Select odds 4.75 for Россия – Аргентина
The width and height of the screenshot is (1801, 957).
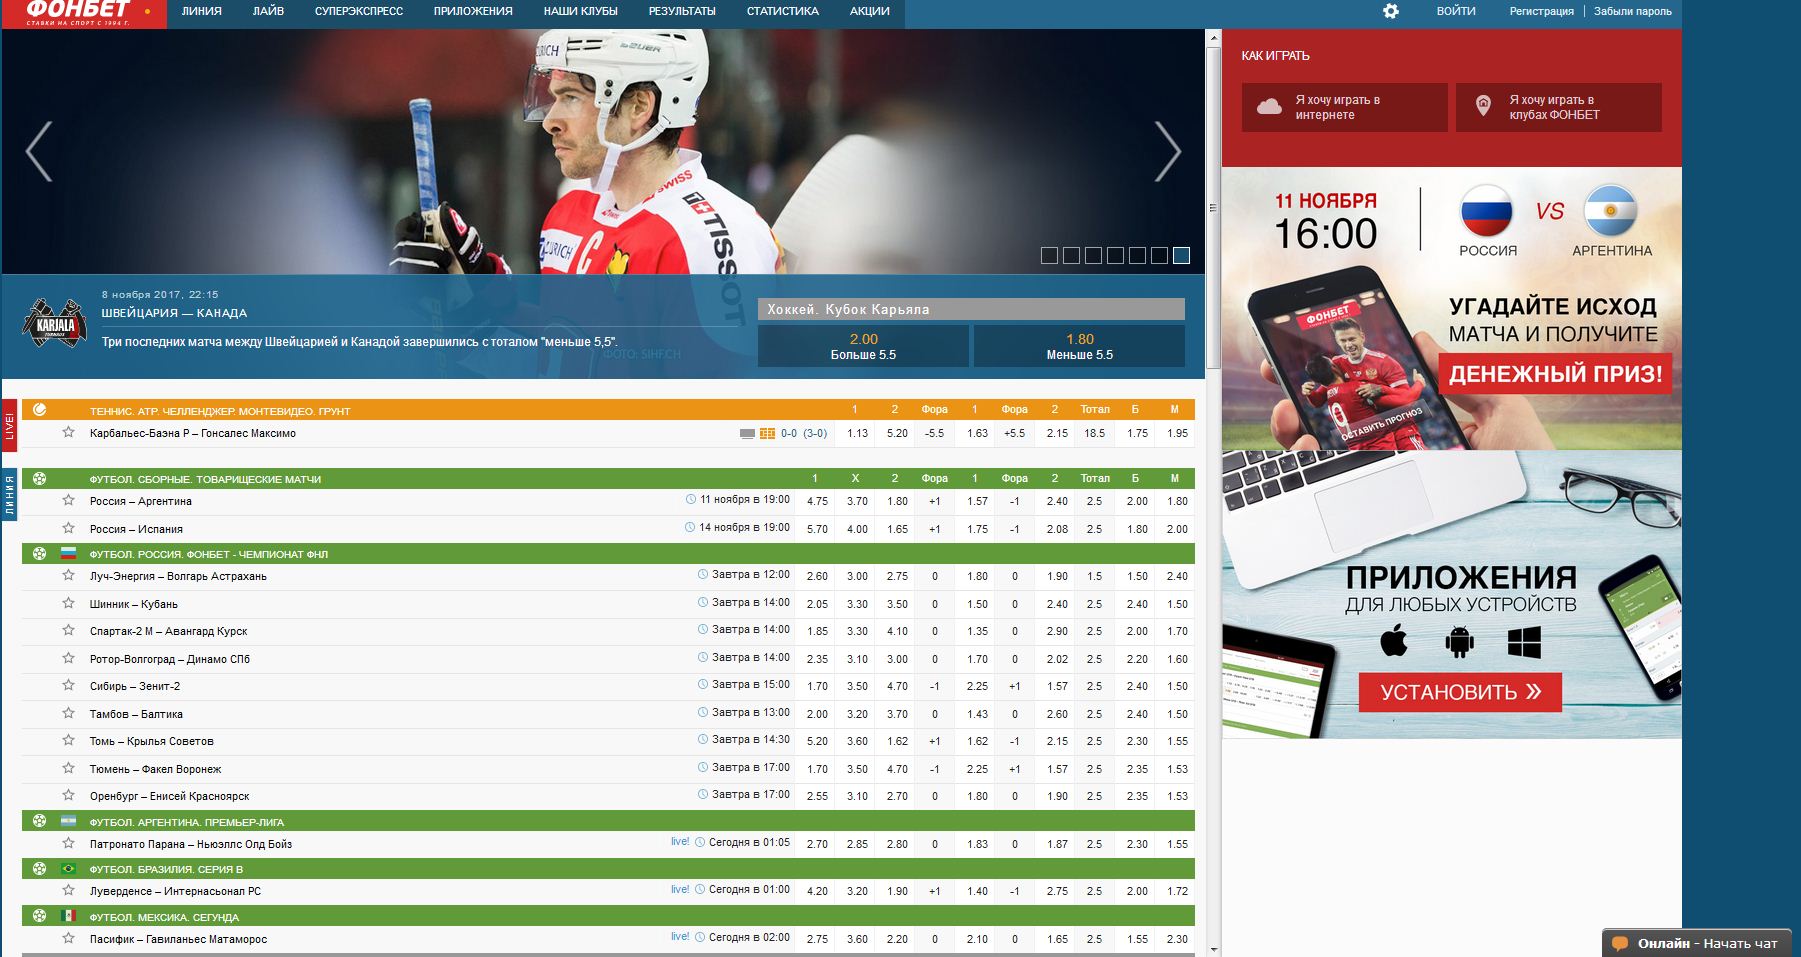click(817, 501)
